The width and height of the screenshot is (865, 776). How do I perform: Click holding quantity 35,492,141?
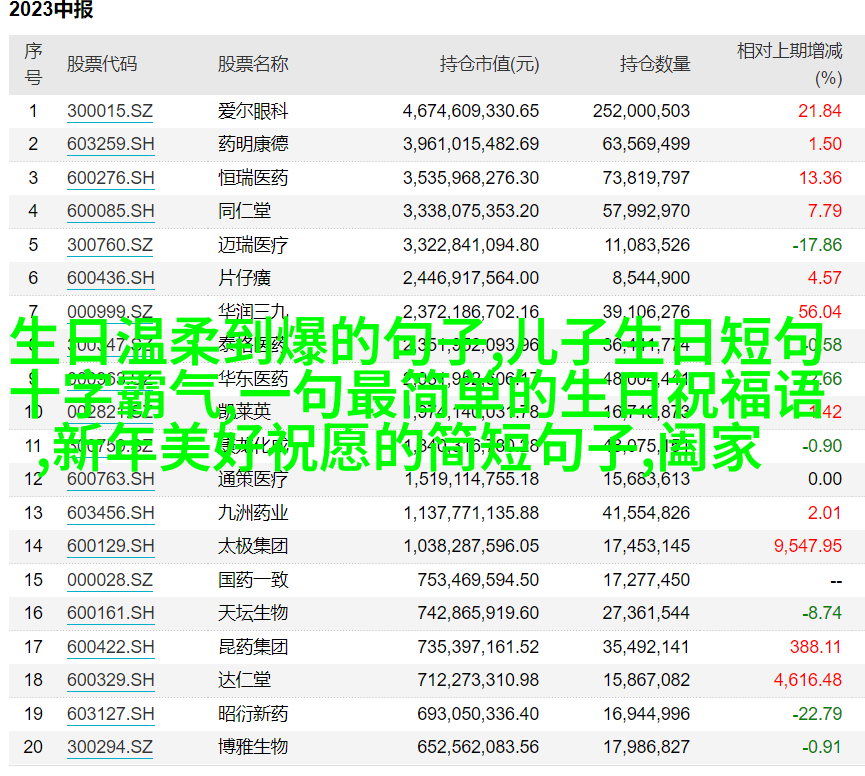[x=646, y=647]
